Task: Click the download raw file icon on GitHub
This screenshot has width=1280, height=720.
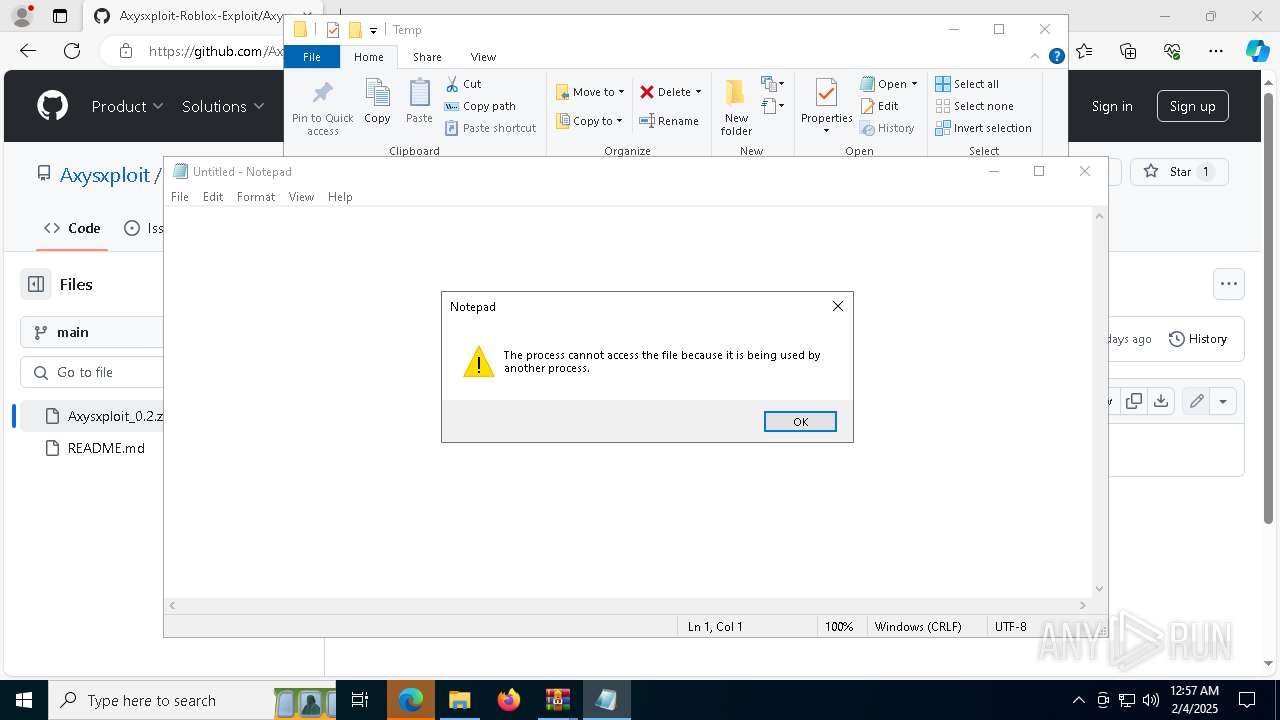Action: [1160, 401]
